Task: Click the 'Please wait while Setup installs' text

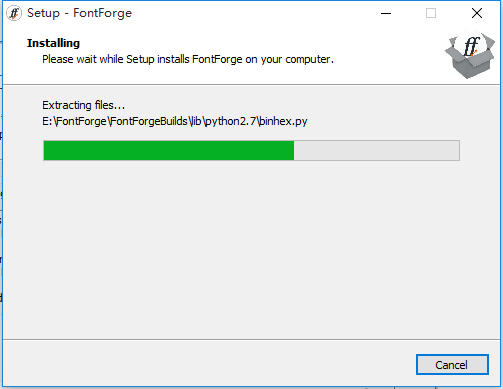Action: 115,59
